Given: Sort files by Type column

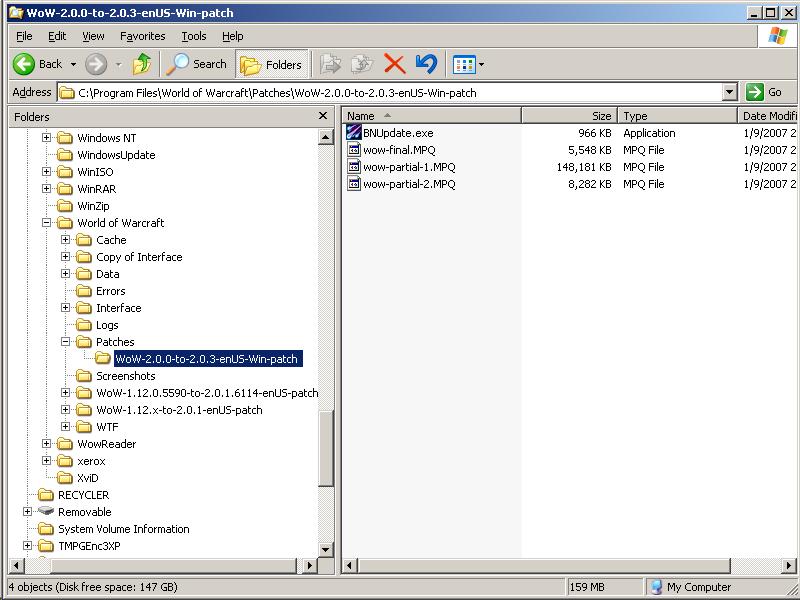Looking at the screenshot, I should click(x=678, y=116).
